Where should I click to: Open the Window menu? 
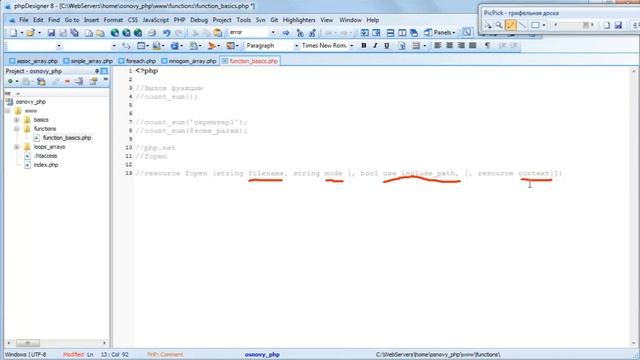[x=350, y=20]
